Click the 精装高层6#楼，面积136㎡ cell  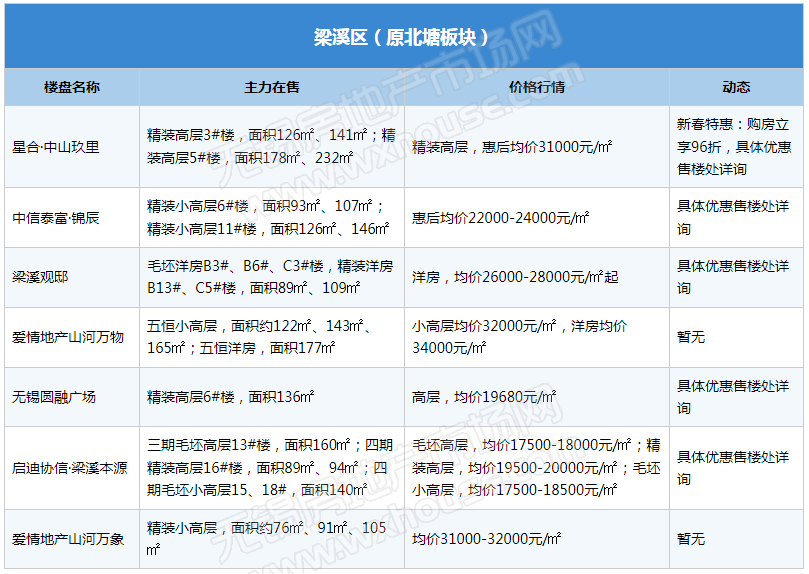(230, 397)
